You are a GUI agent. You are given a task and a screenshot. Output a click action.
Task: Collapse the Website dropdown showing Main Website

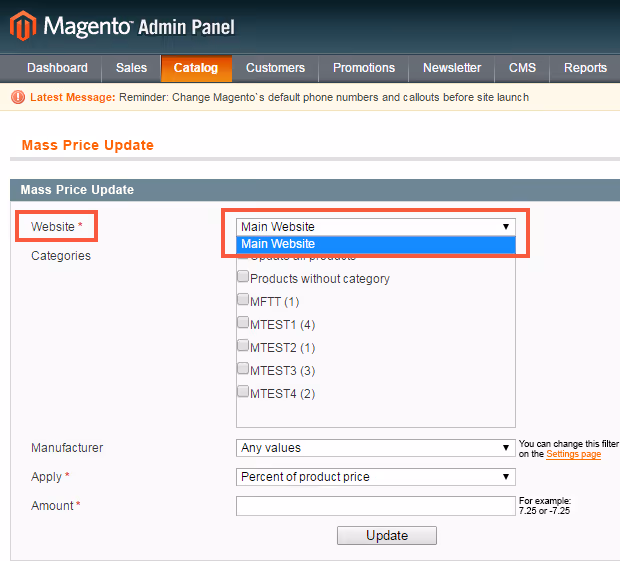click(x=376, y=227)
